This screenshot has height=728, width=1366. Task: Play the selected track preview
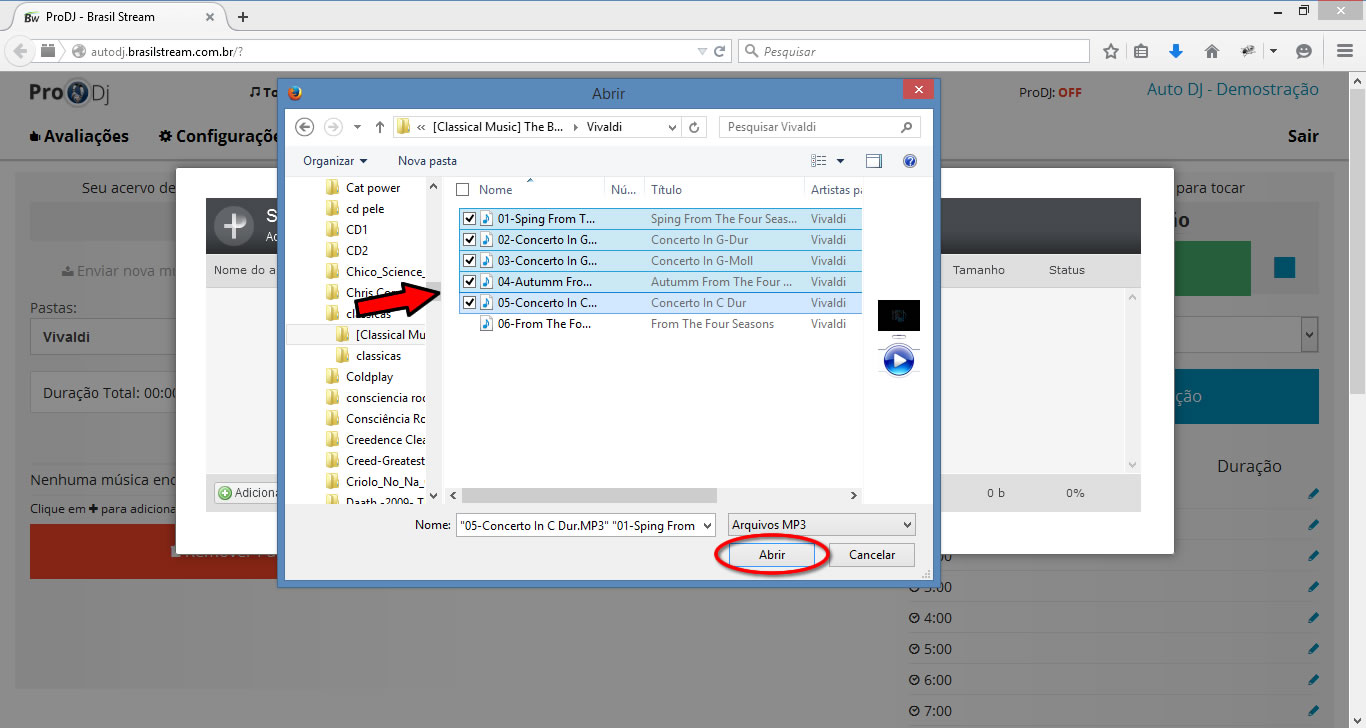tap(898, 359)
